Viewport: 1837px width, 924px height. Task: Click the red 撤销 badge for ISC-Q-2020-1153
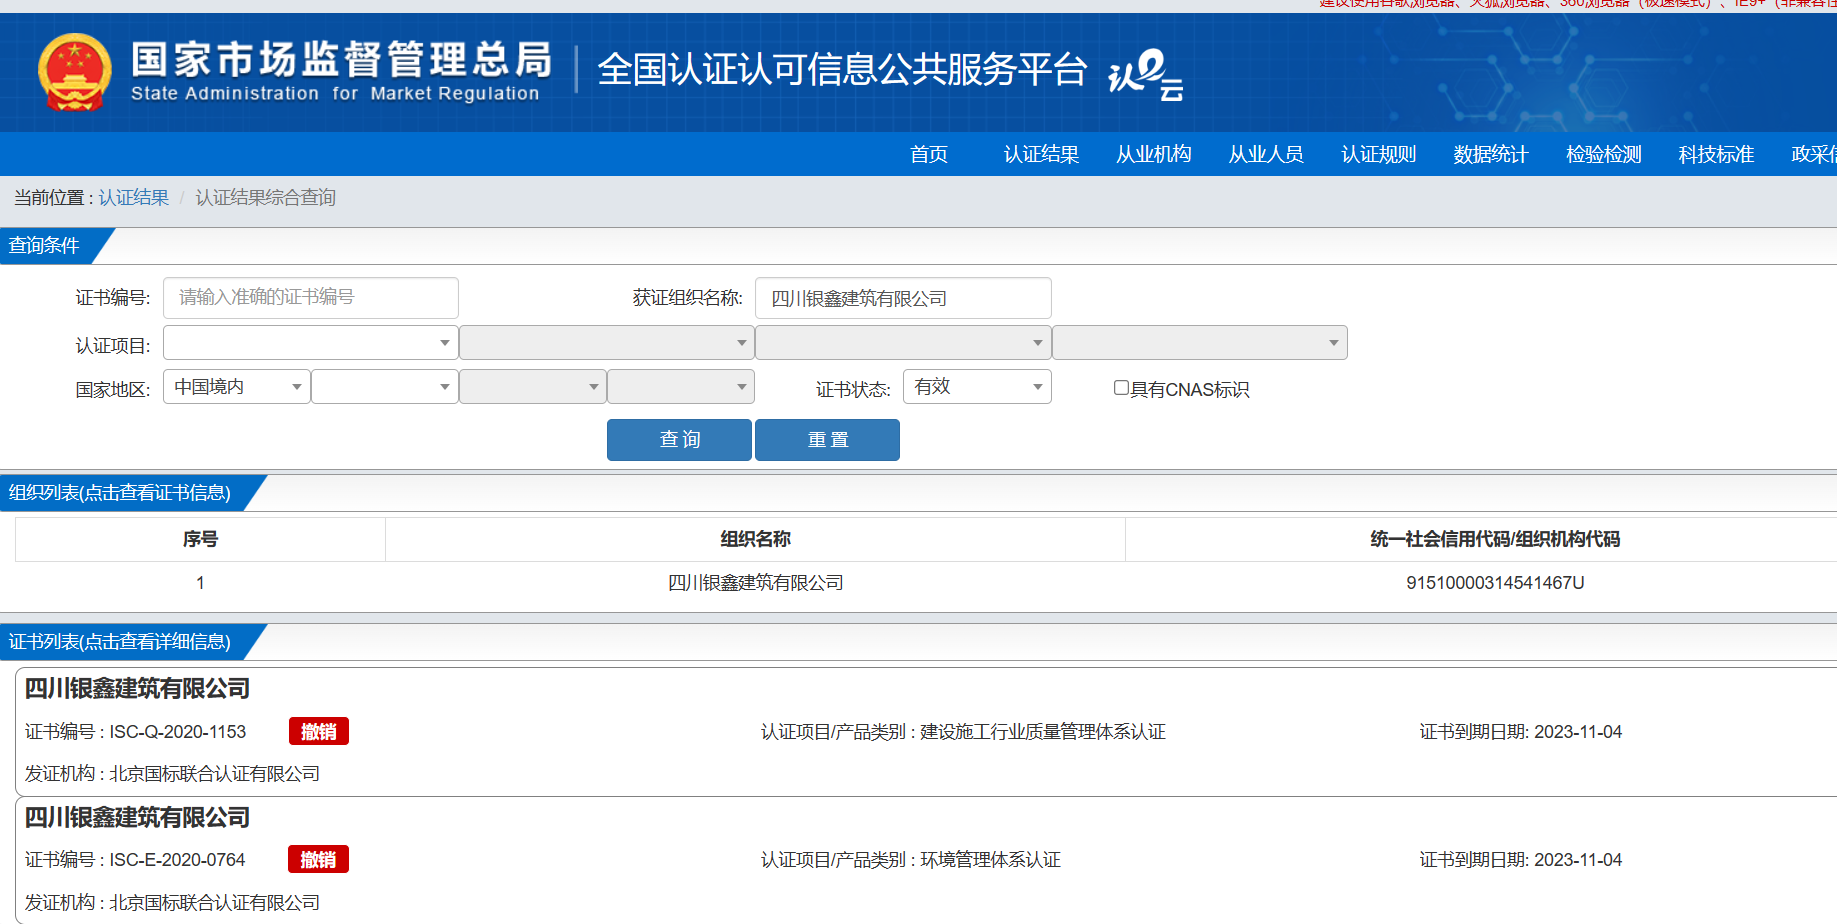(319, 731)
